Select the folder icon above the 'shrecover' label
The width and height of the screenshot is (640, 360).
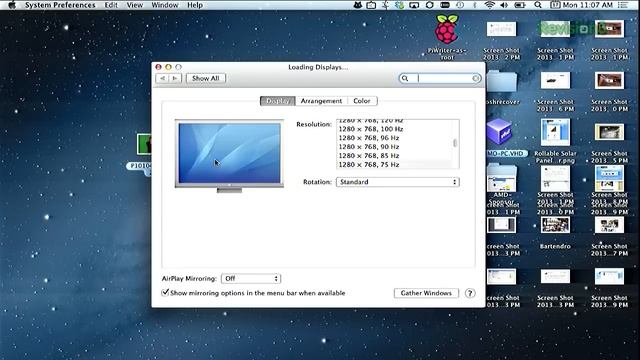pos(501,81)
